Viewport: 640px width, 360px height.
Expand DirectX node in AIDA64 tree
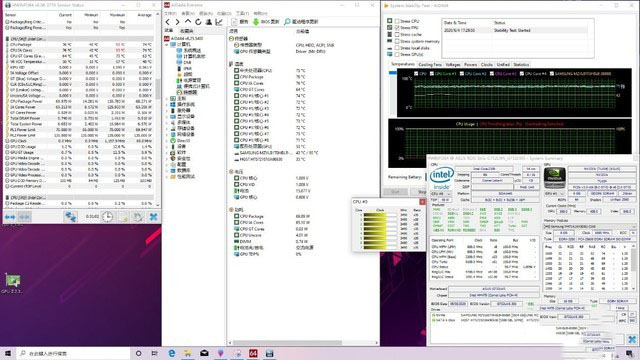(167, 140)
